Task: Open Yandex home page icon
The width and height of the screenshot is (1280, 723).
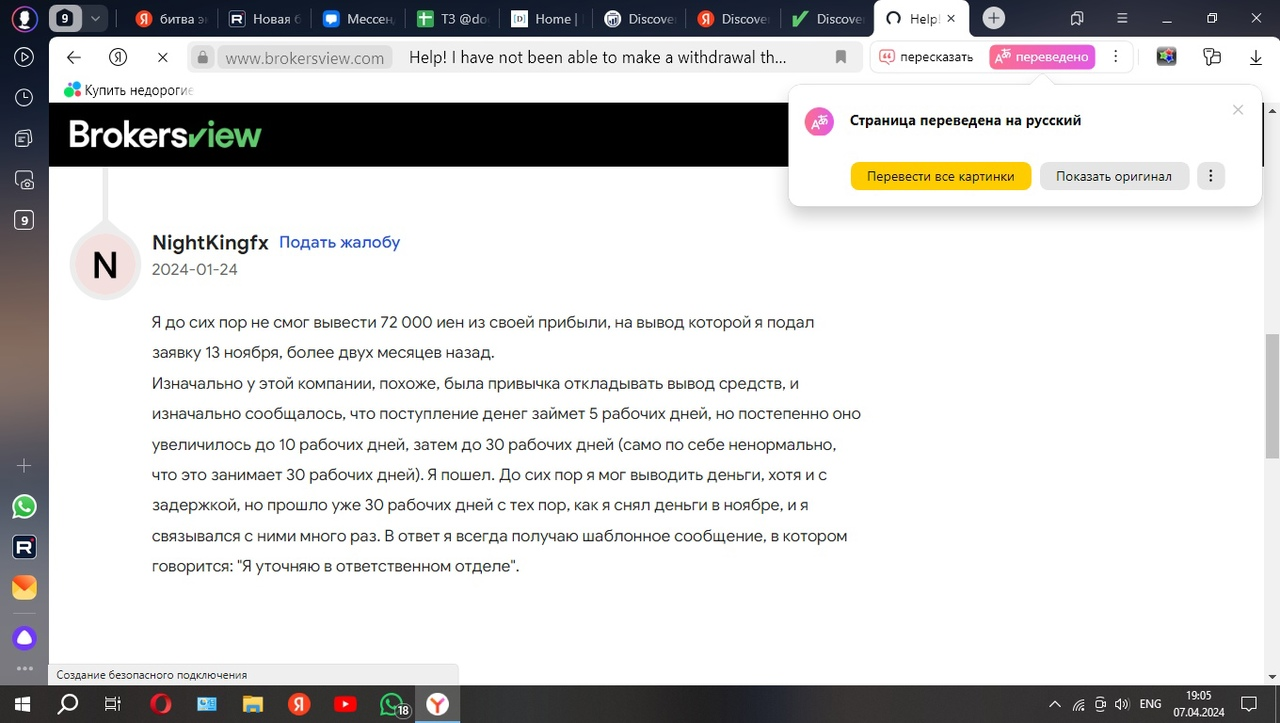Action: (118, 57)
